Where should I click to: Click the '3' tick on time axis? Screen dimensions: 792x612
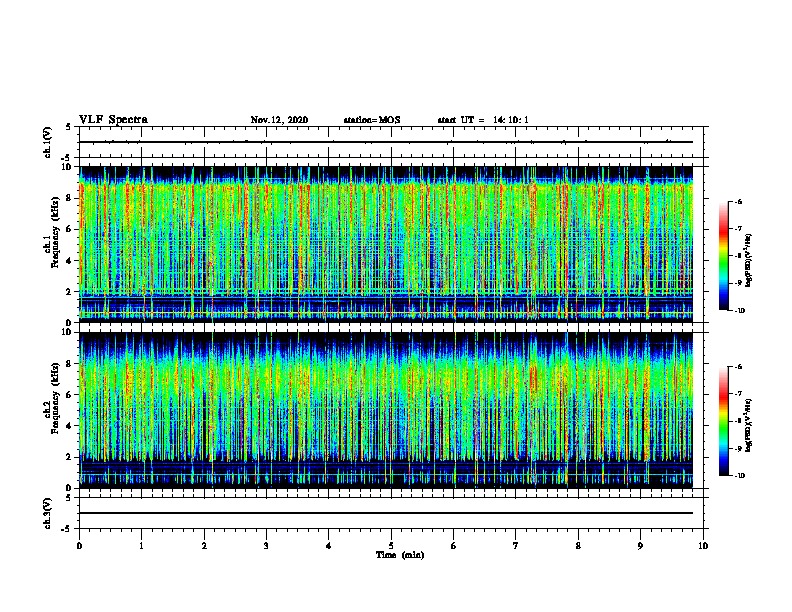point(267,545)
